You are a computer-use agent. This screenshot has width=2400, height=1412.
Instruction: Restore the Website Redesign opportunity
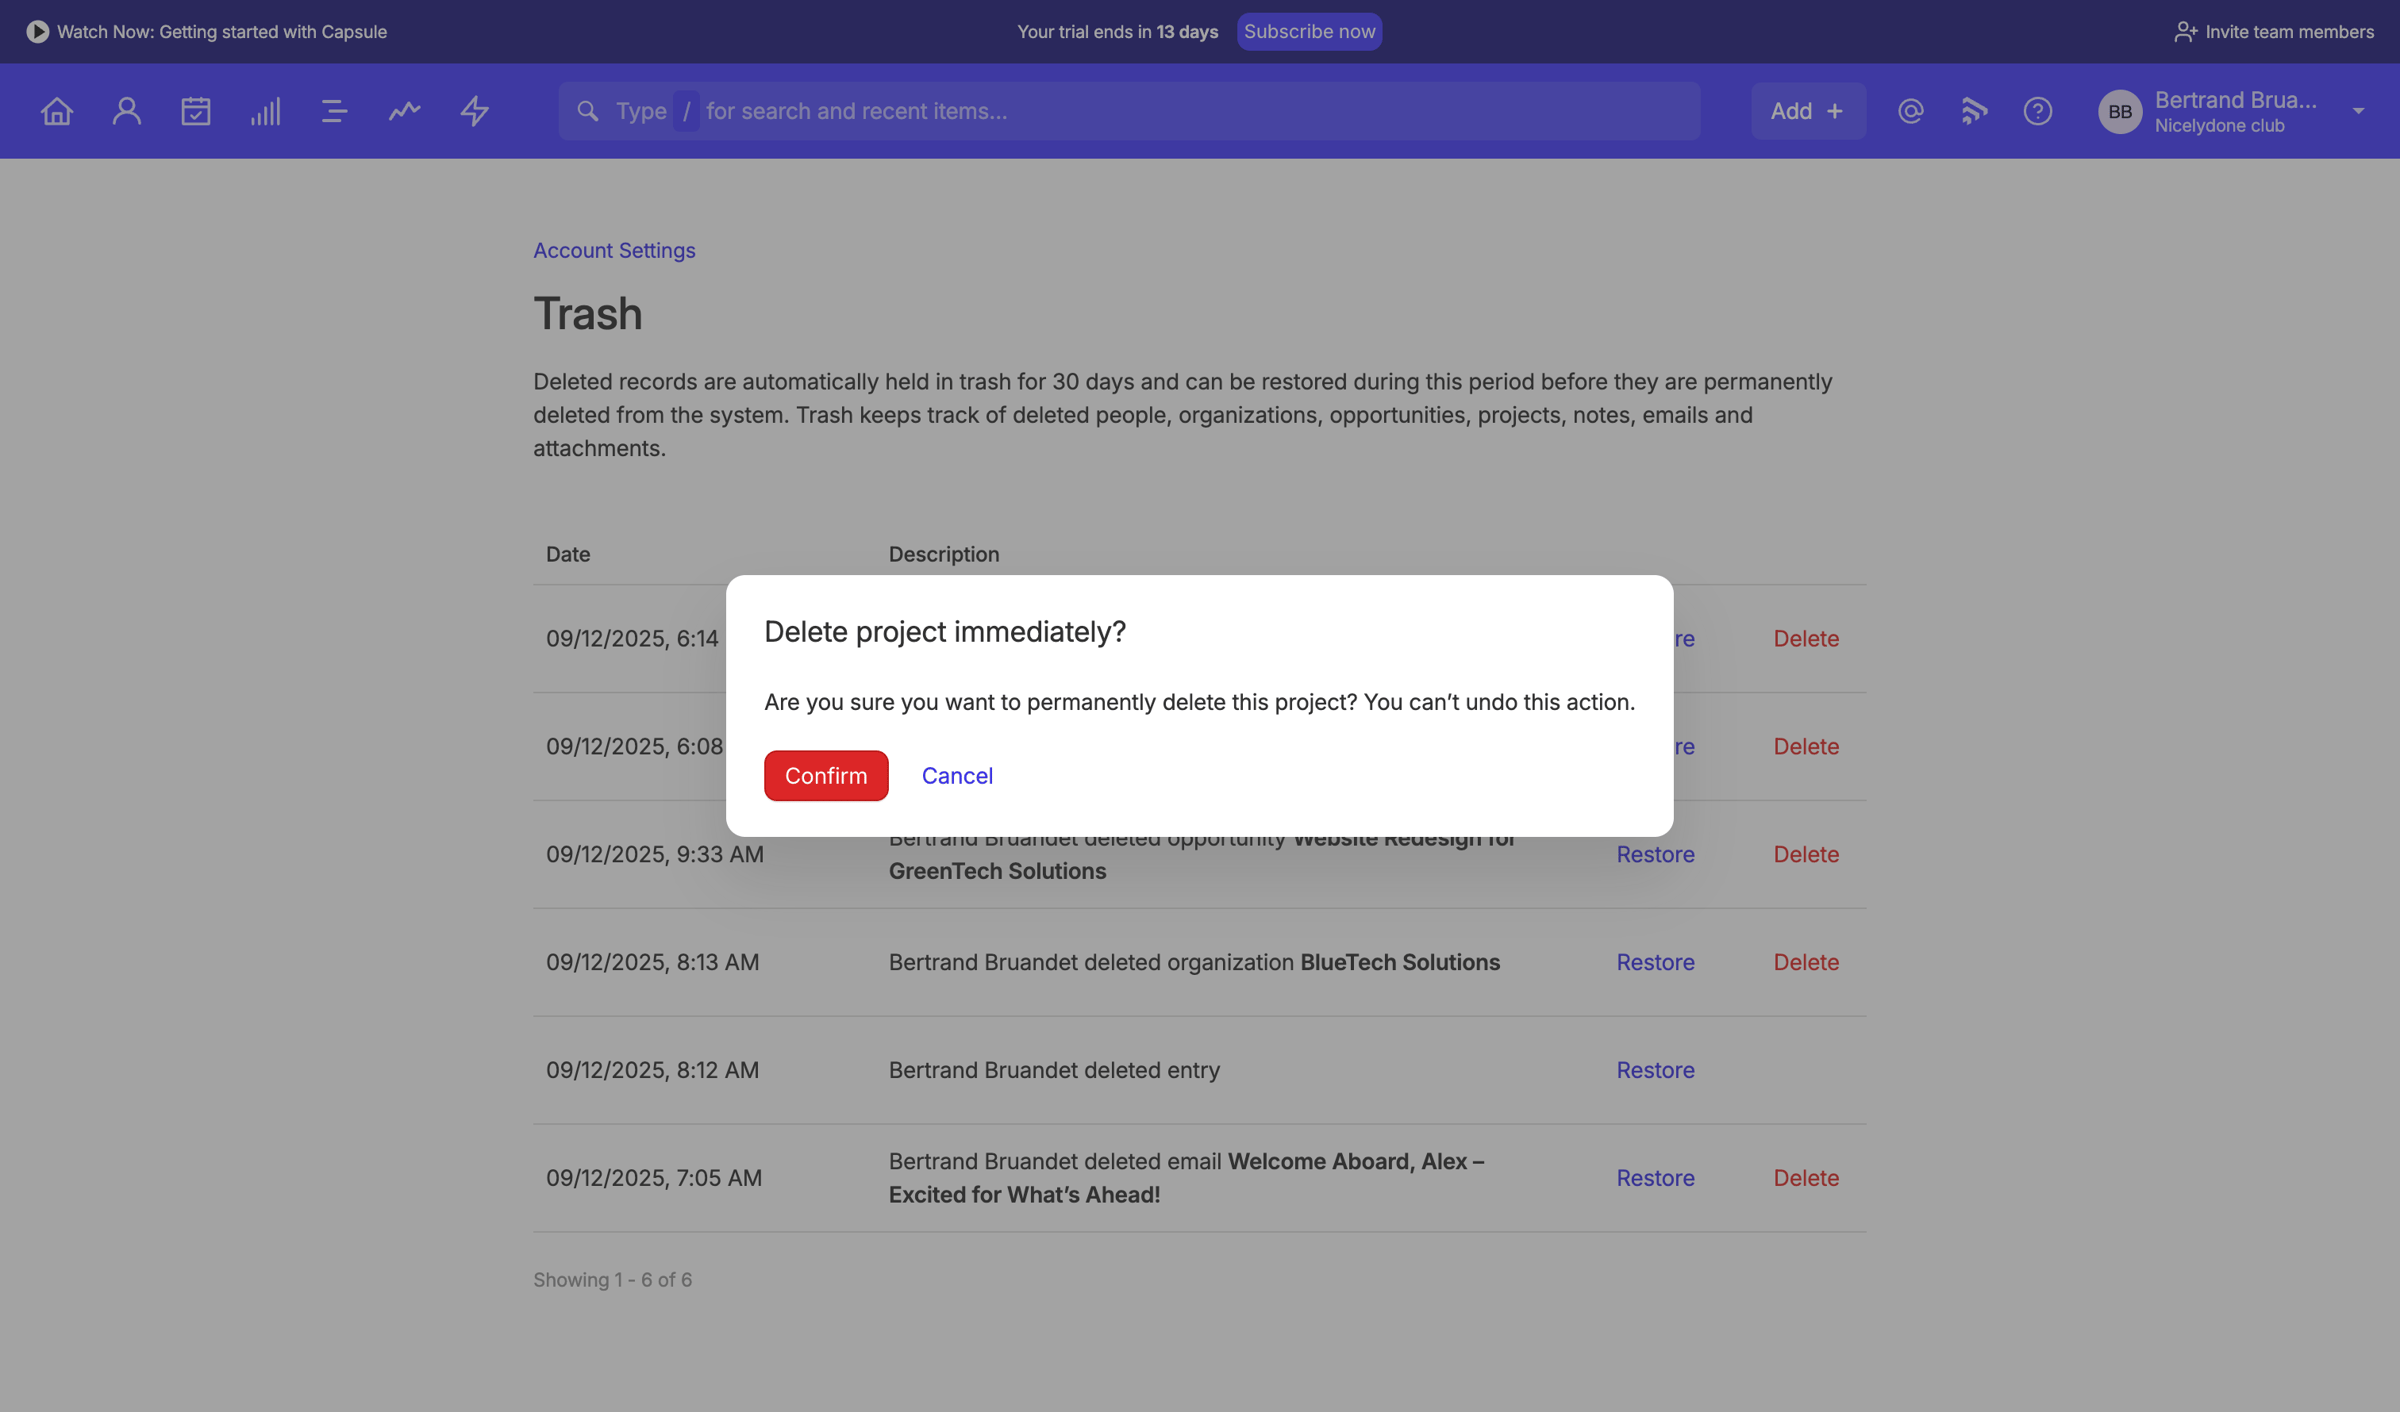click(1655, 855)
